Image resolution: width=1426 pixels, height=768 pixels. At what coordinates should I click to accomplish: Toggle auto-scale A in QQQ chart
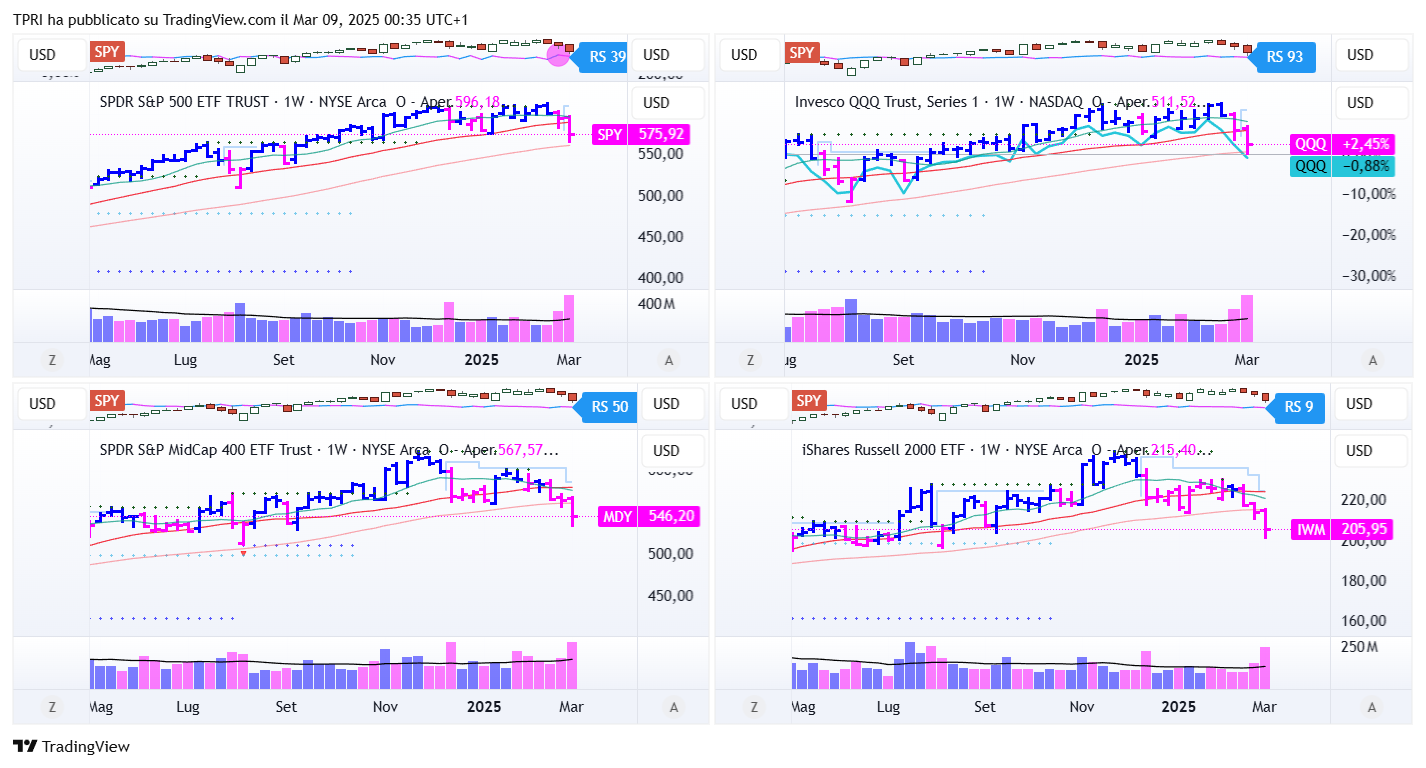[x=1372, y=360]
